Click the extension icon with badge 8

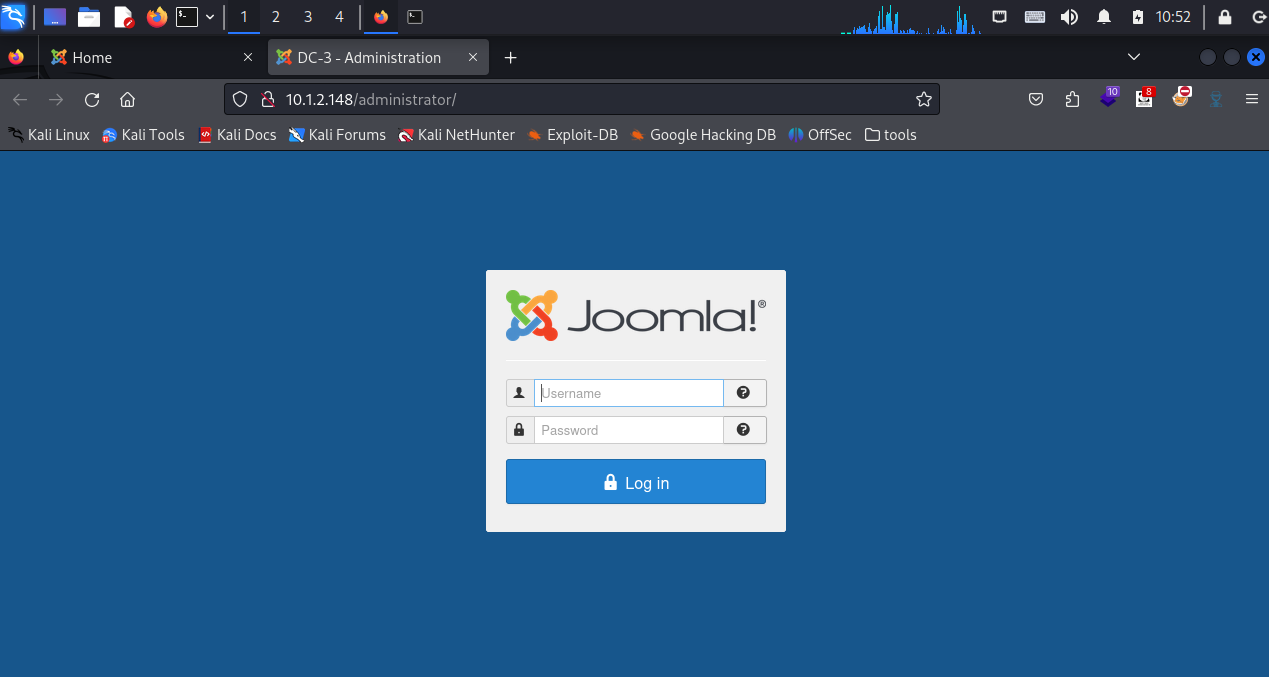1145,97
